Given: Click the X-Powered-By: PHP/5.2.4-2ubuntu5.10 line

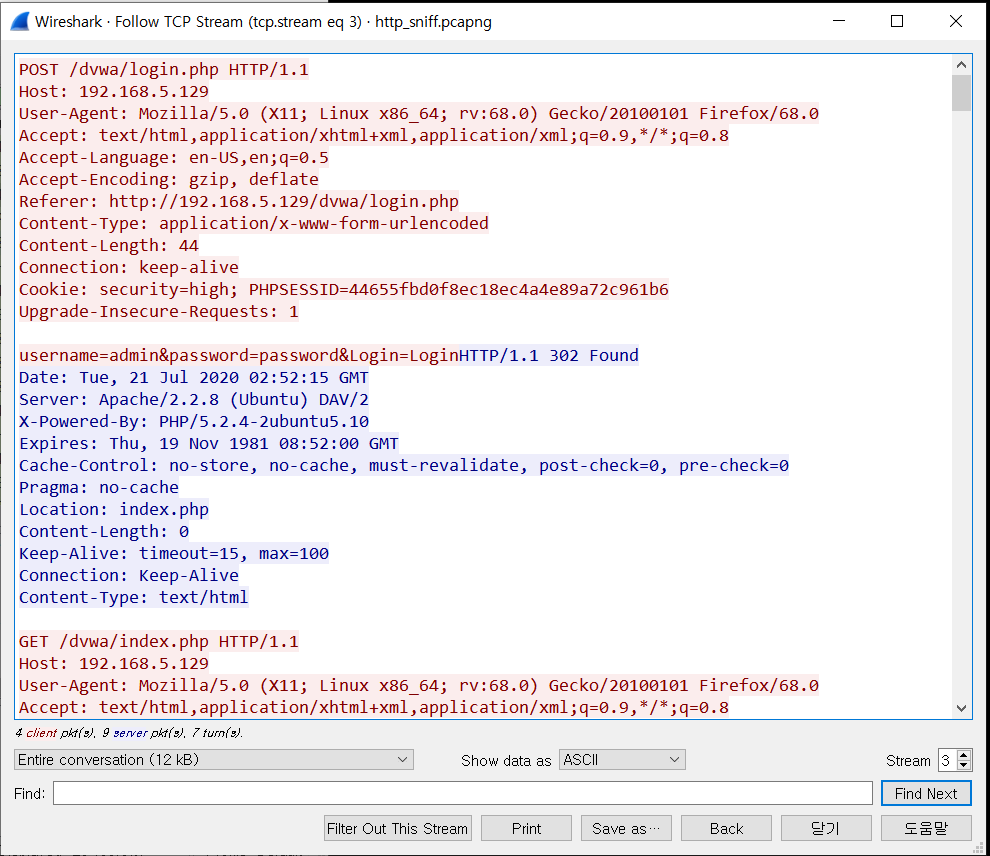Looking at the screenshot, I should [194, 422].
